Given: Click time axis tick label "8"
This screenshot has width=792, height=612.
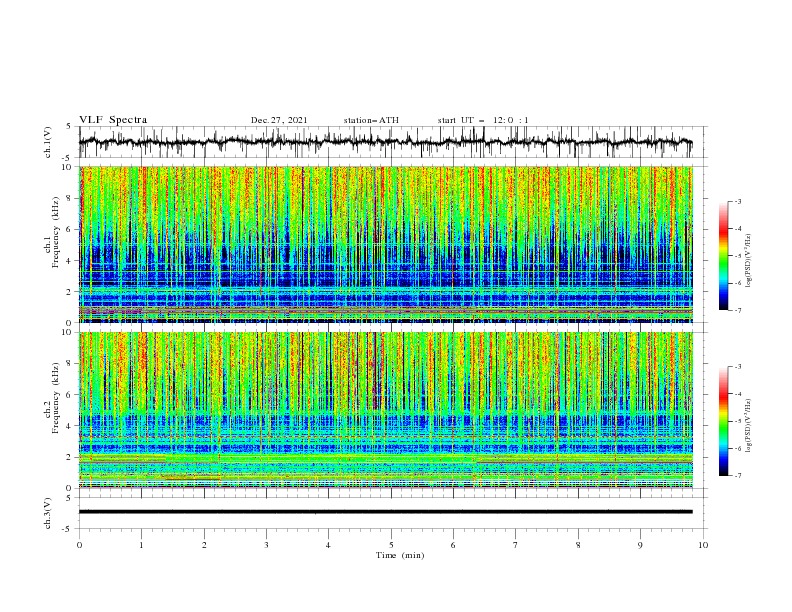Looking at the screenshot, I should coord(578,545).
